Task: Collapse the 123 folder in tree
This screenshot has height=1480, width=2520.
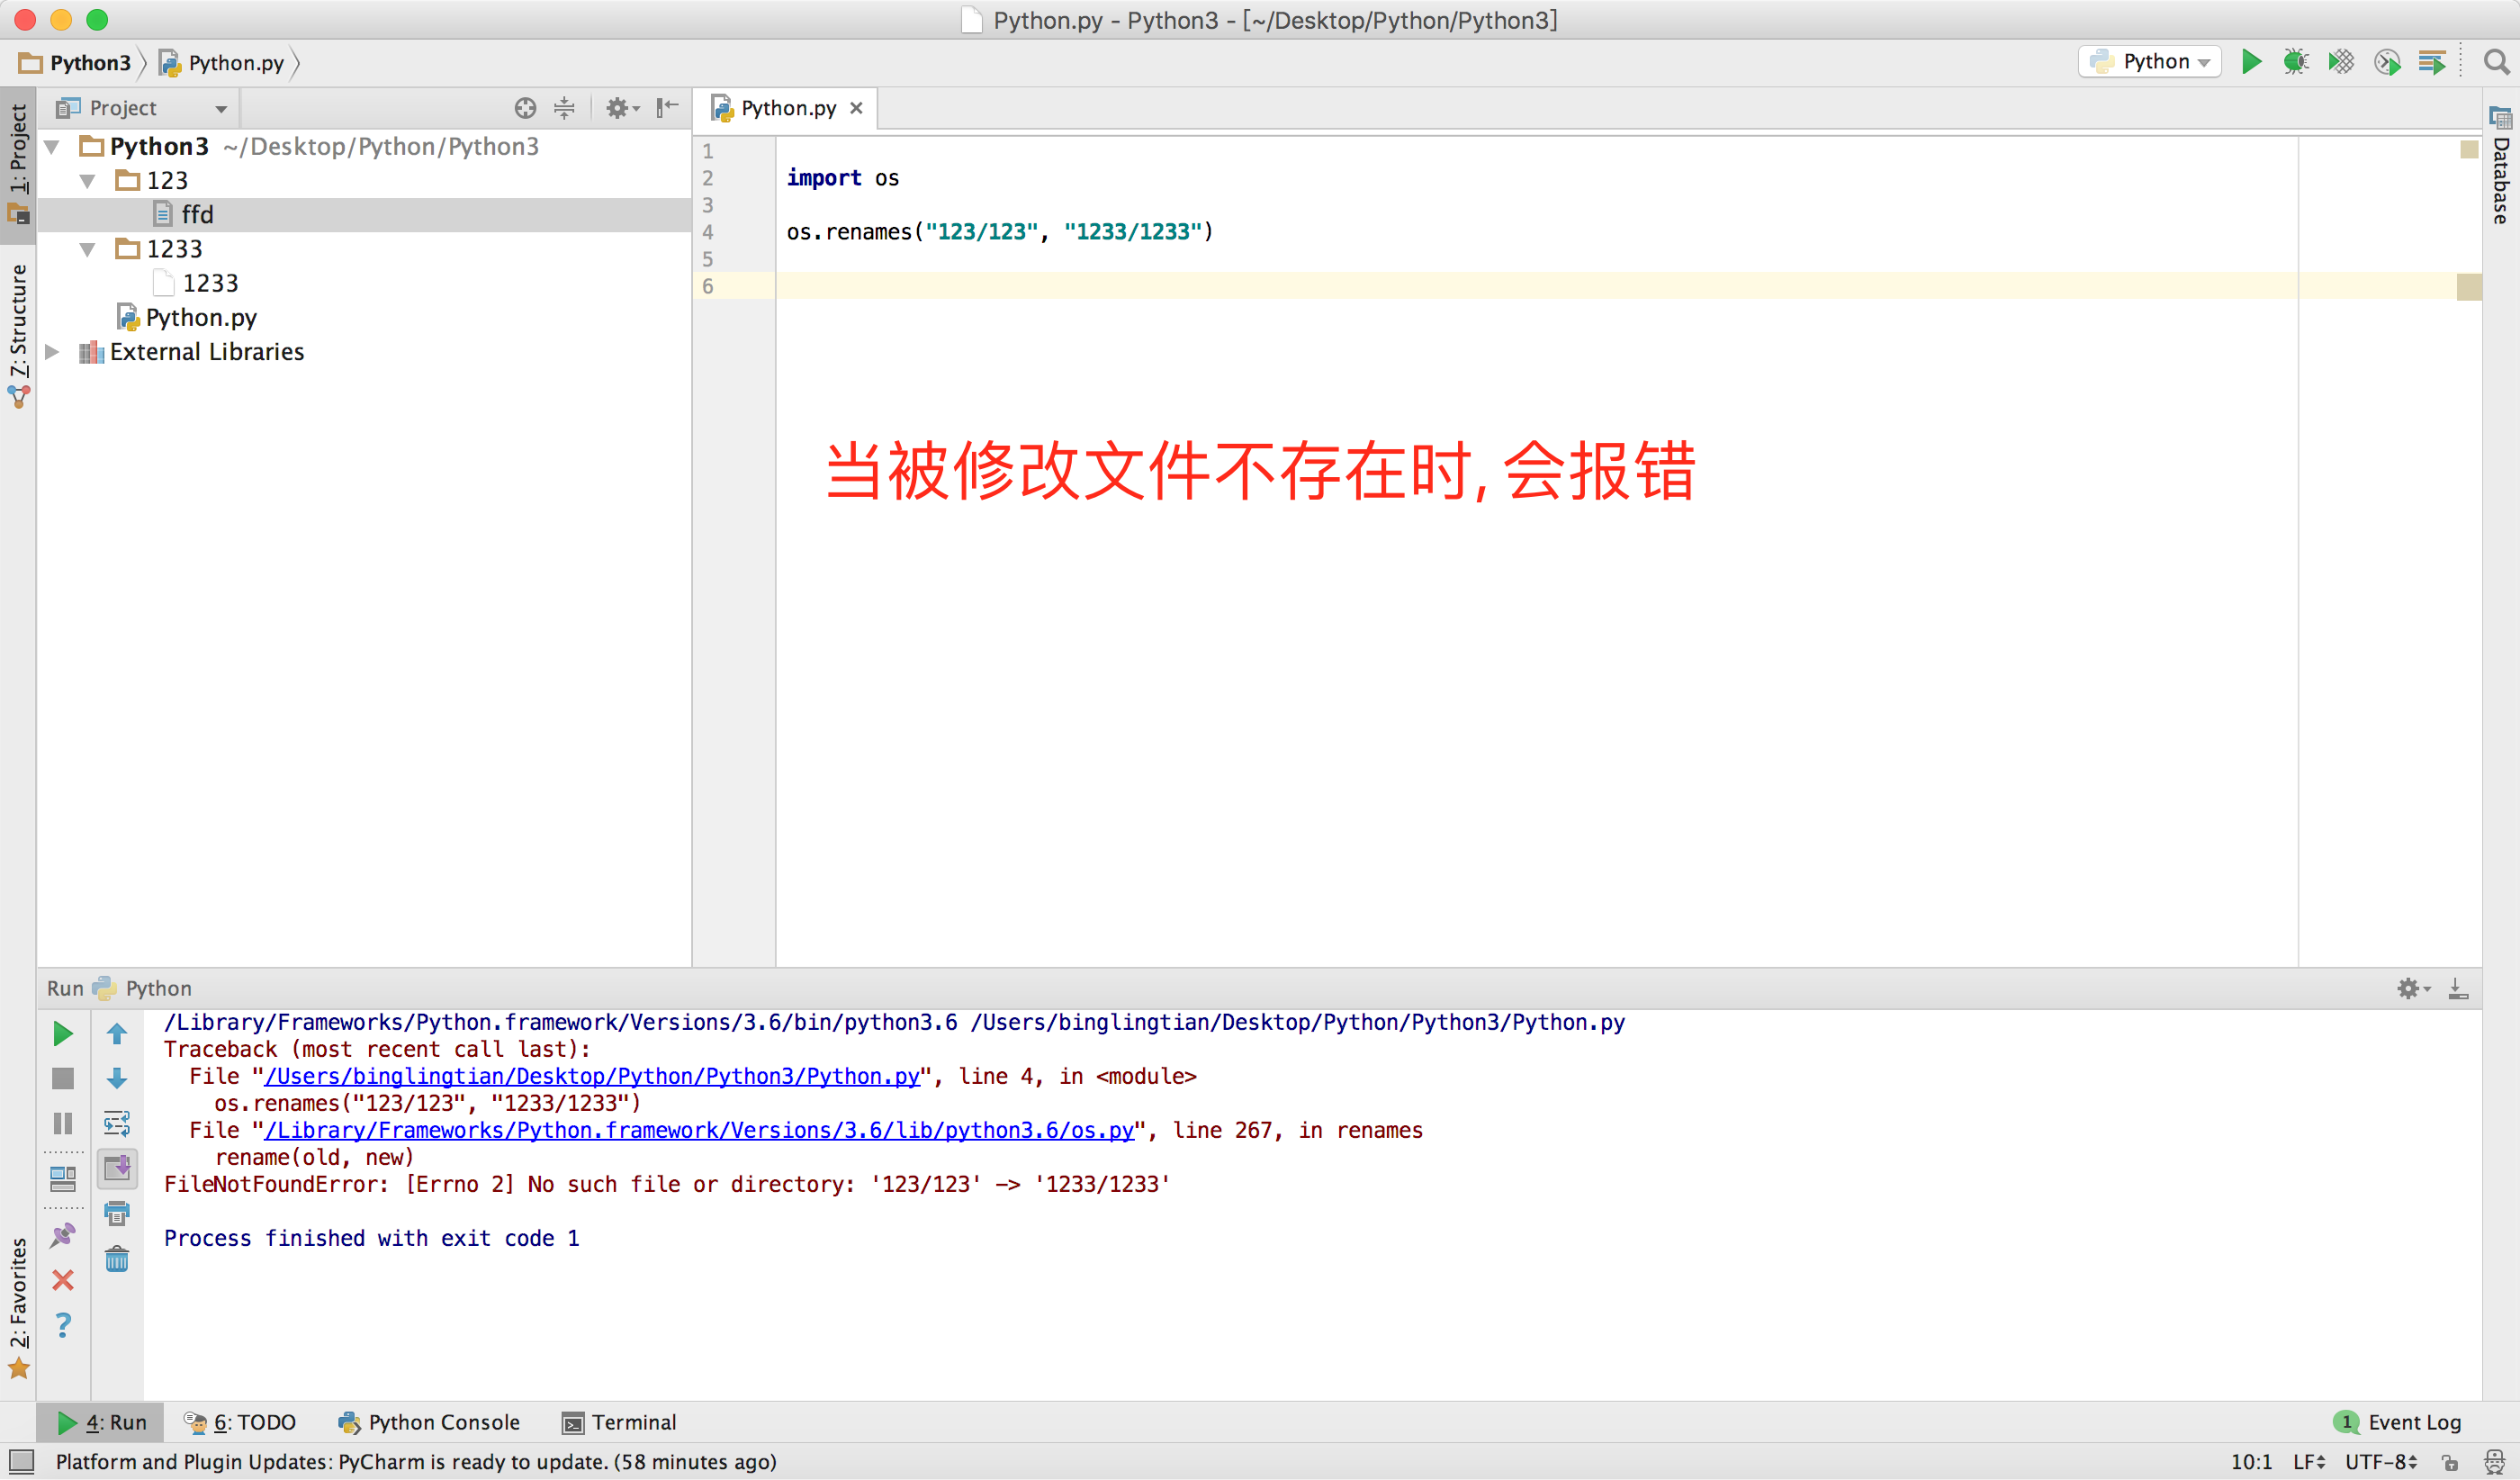Action: pyautogui.click(x=88, y=181)
